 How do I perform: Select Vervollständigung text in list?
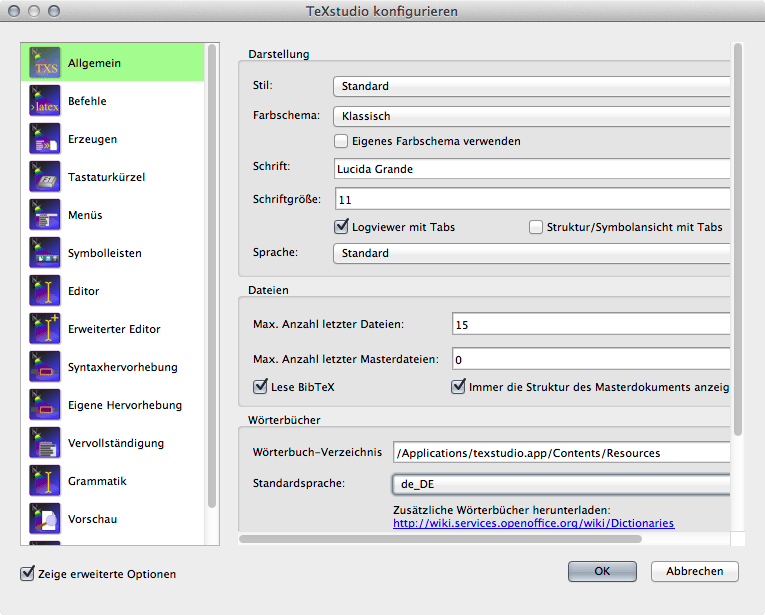point(116,443)
